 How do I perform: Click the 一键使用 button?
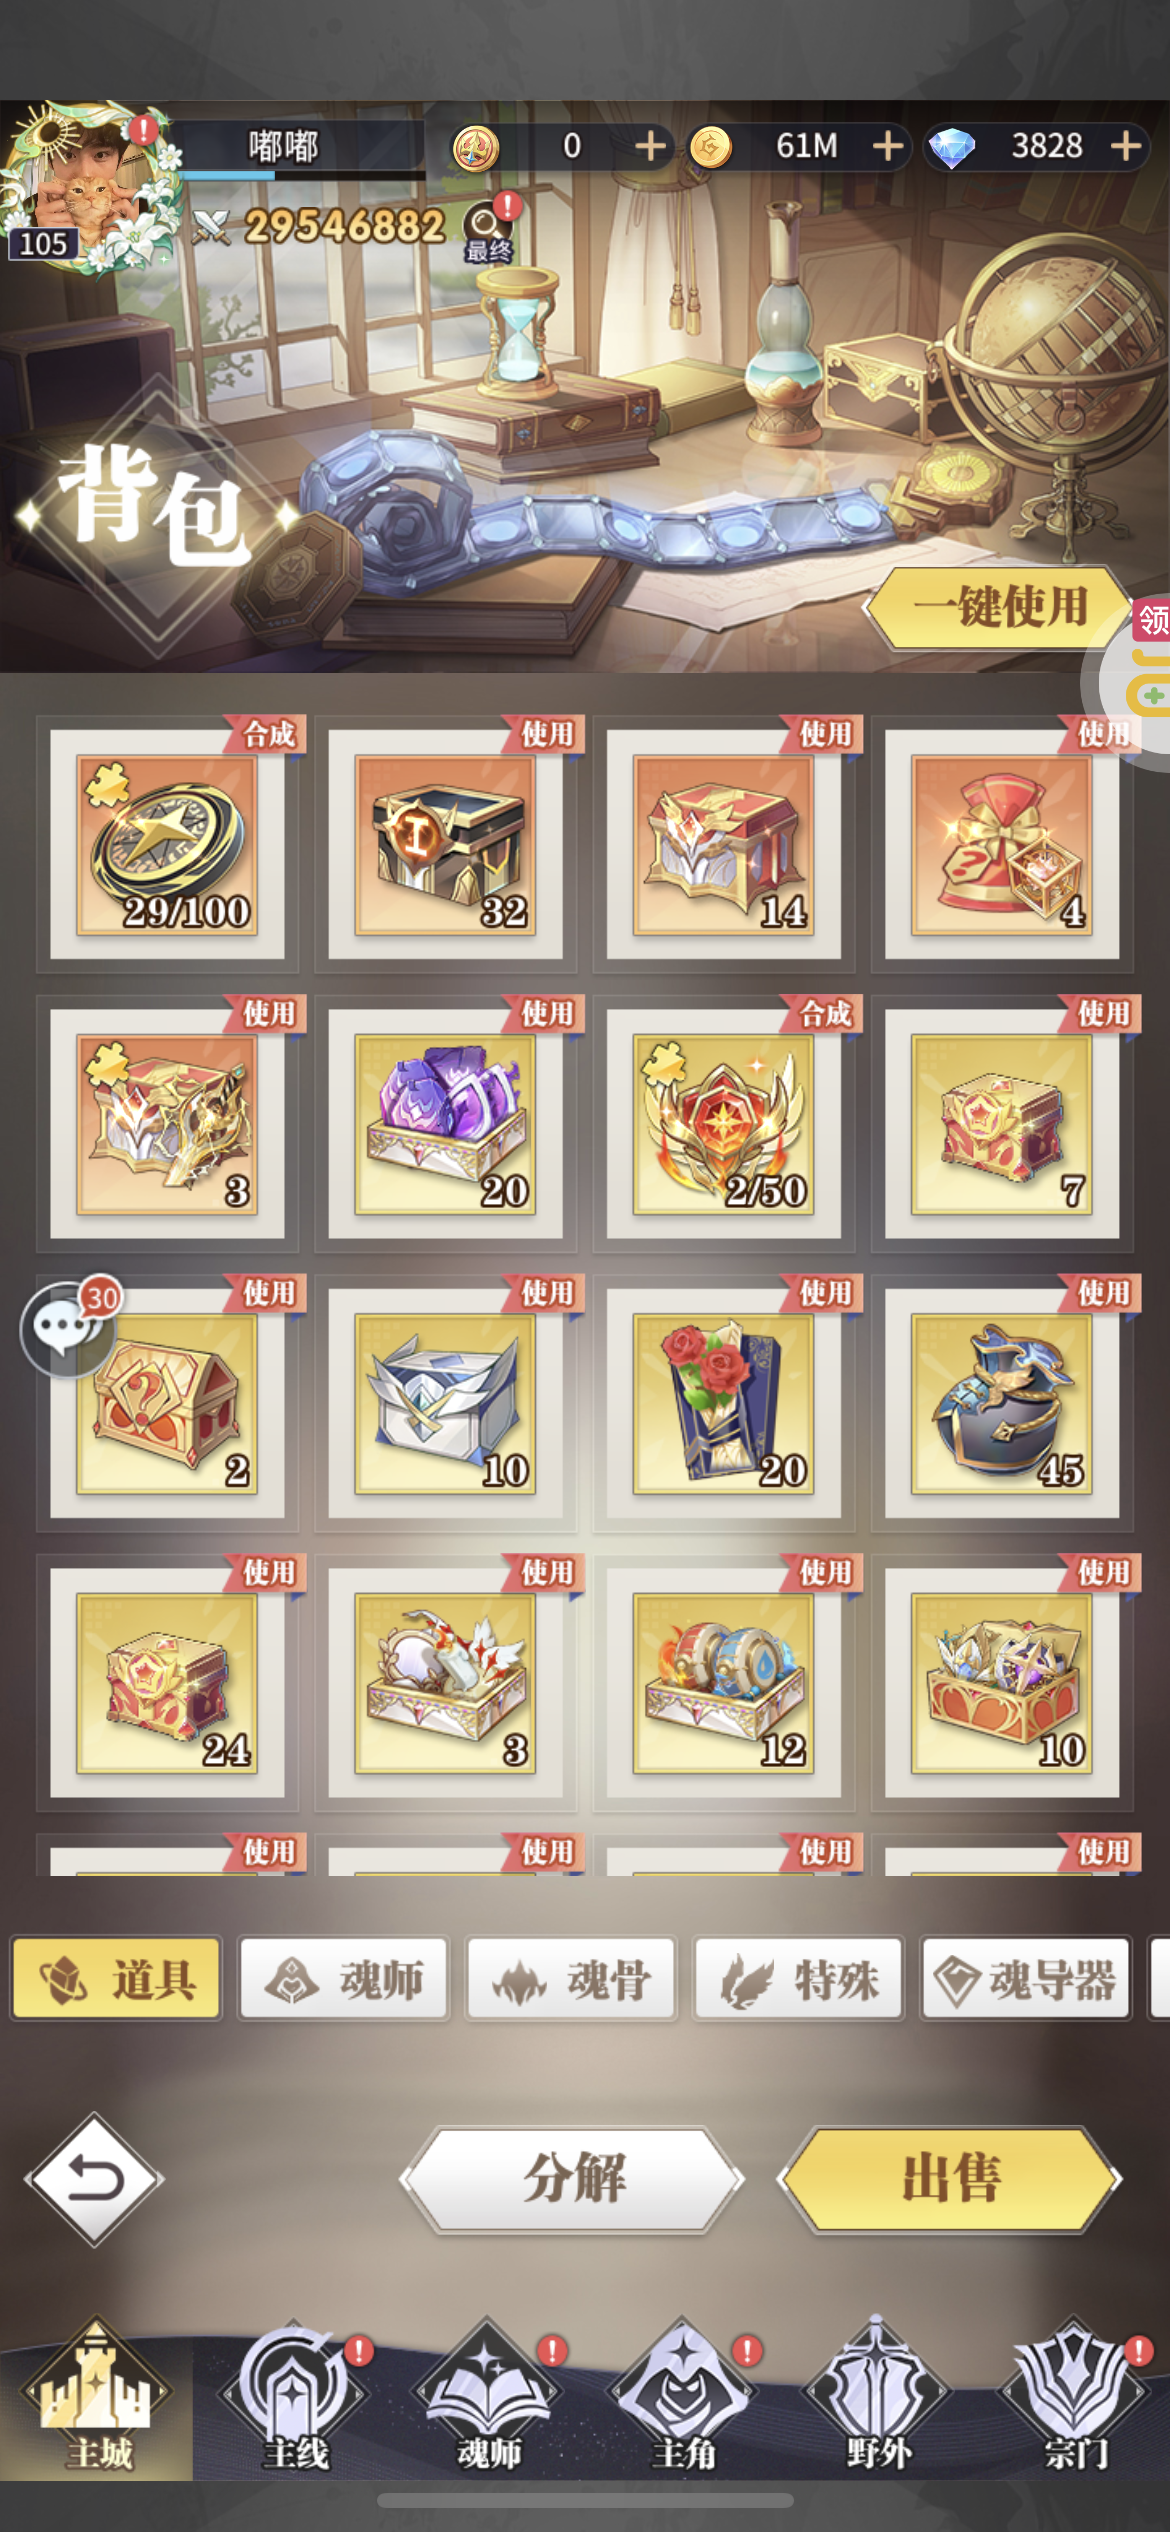[998, 607]
